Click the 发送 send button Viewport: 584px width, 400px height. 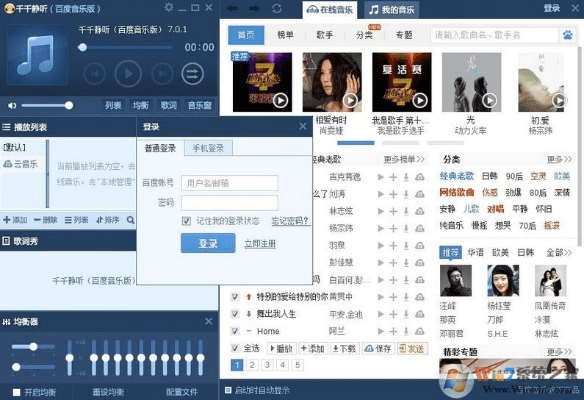point(412,349)
